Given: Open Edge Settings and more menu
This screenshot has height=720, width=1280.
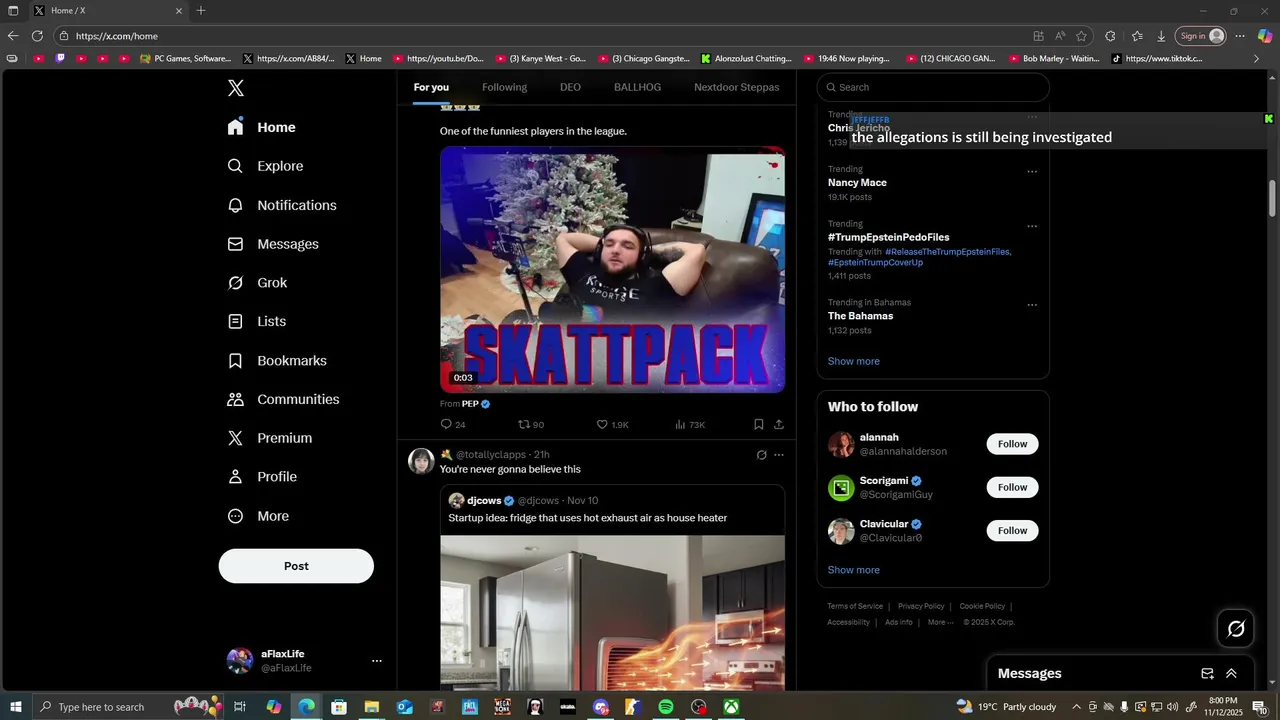Looking at the screenshot, I should click(x=1239, y=36).
